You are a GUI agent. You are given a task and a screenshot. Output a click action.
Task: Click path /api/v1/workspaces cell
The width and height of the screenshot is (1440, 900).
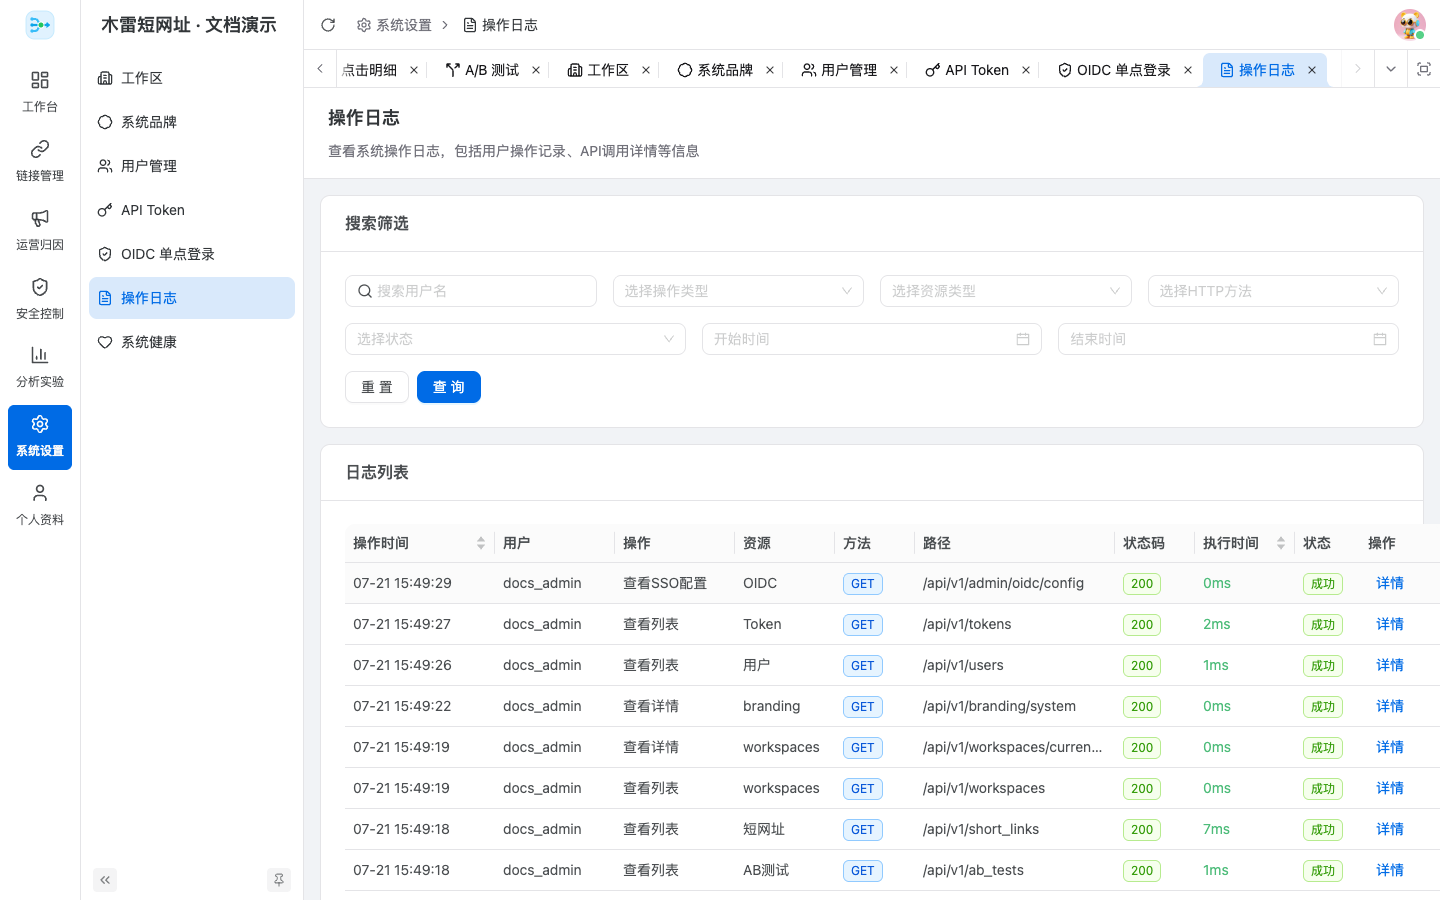tap(984, 788)
